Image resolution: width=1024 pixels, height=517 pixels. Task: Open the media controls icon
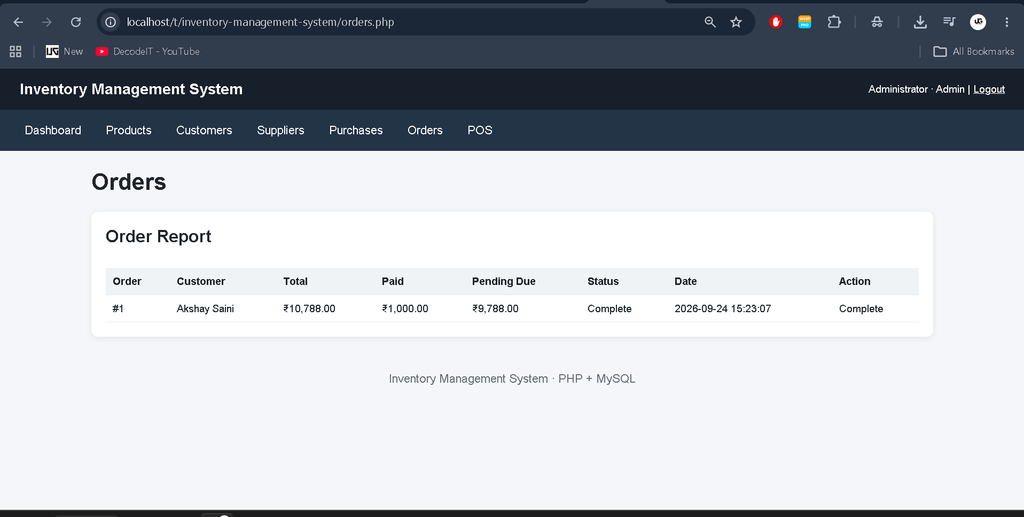tap(949, 22)
